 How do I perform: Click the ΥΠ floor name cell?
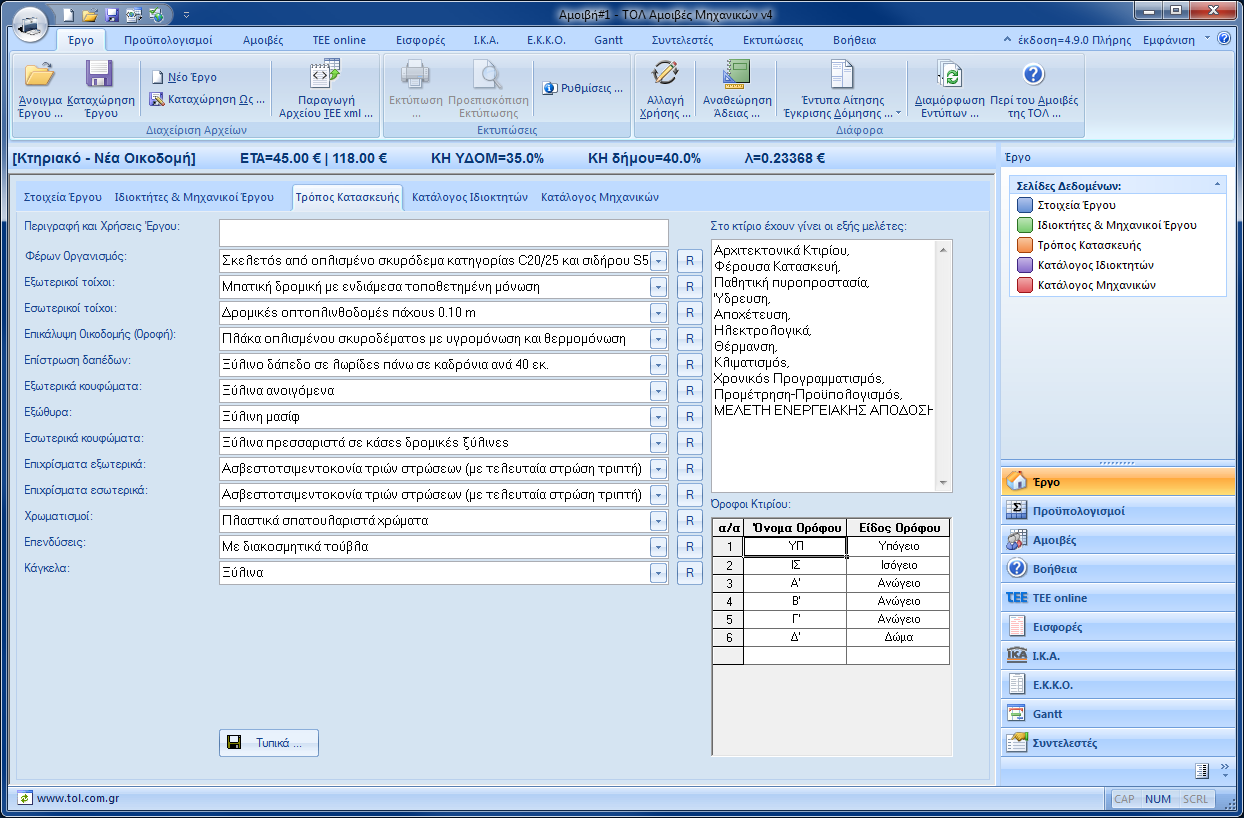[795, 547]
